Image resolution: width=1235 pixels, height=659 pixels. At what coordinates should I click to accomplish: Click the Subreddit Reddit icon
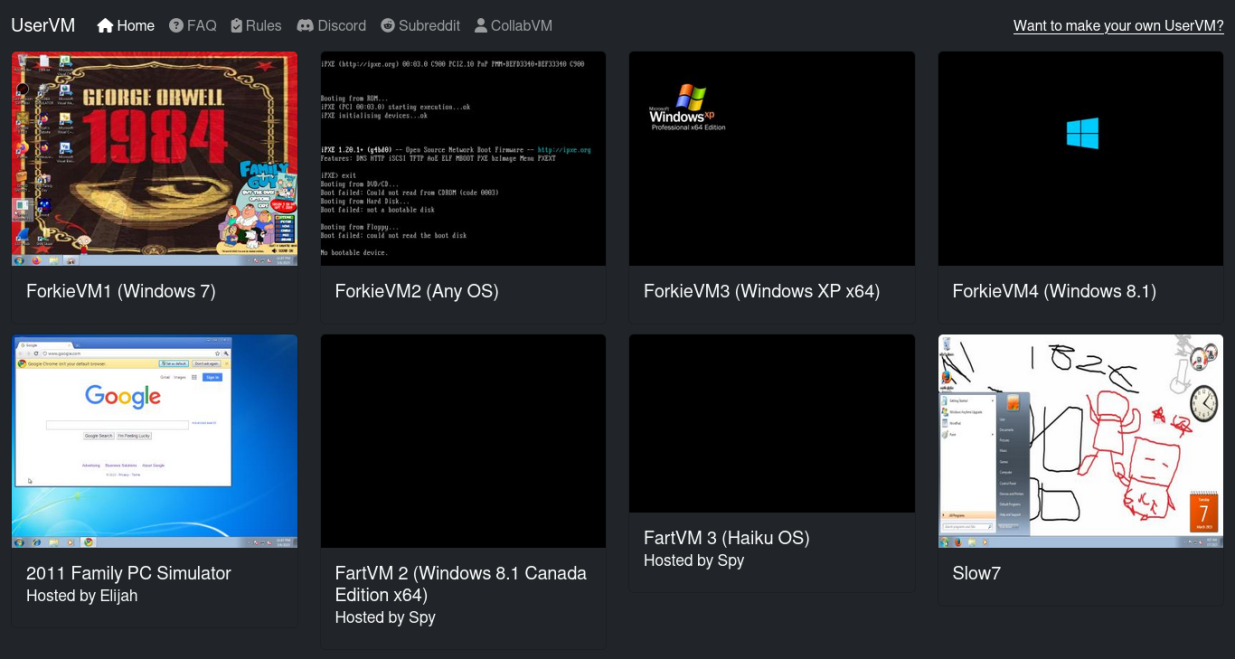click(389, 26)
